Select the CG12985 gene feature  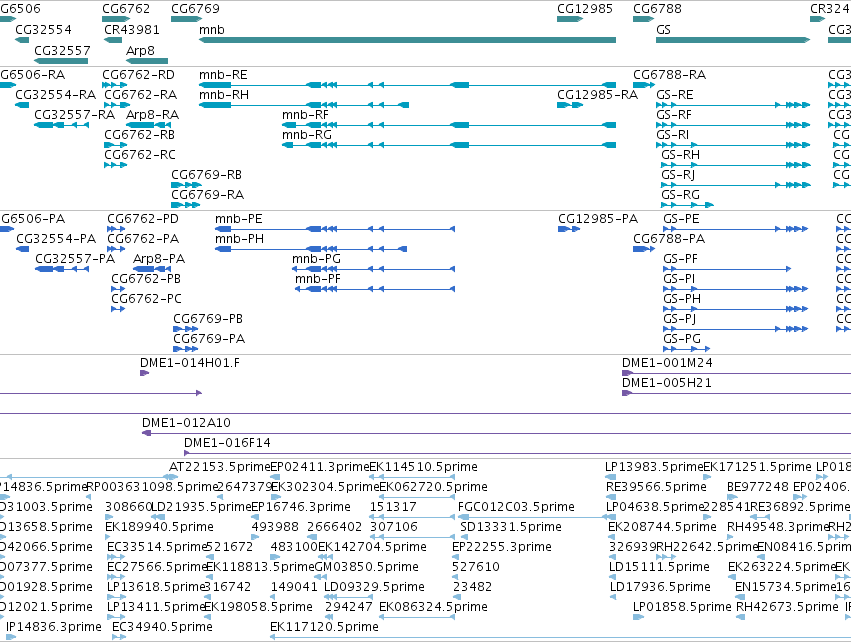pos(569,19)
